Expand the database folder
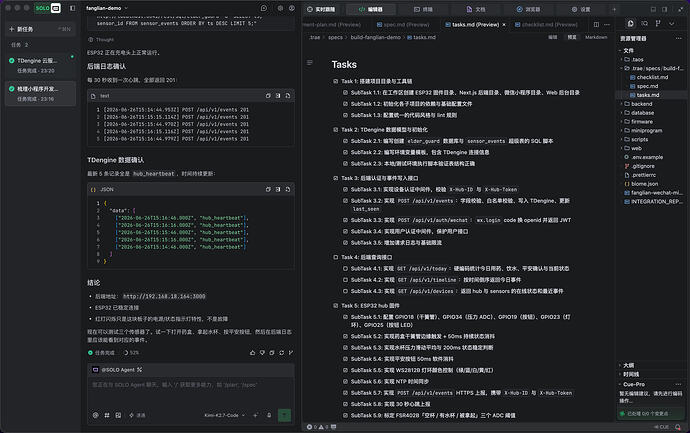This screenshot has width=690, height=433. (642, 113)
